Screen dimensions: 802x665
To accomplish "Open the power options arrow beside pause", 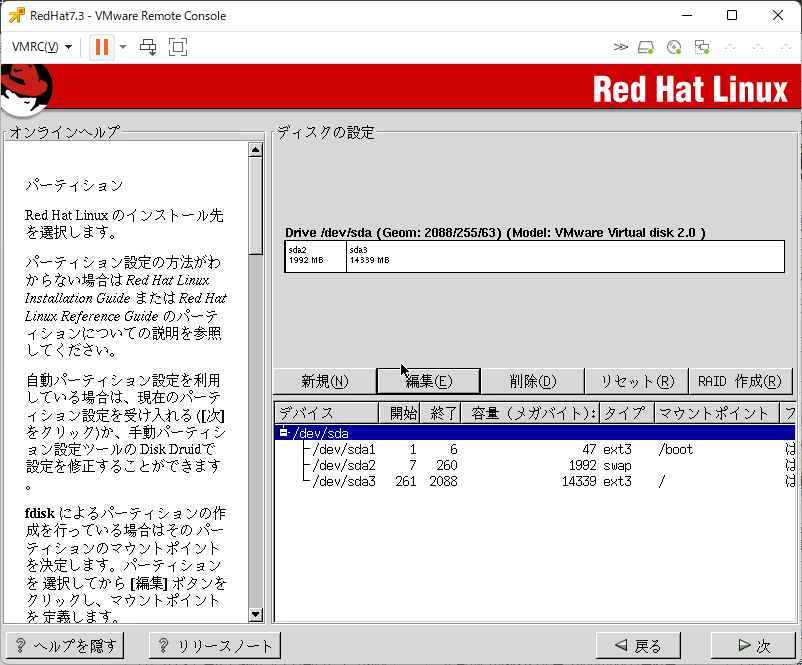I will pyautogui.click(x=123, y=47).
